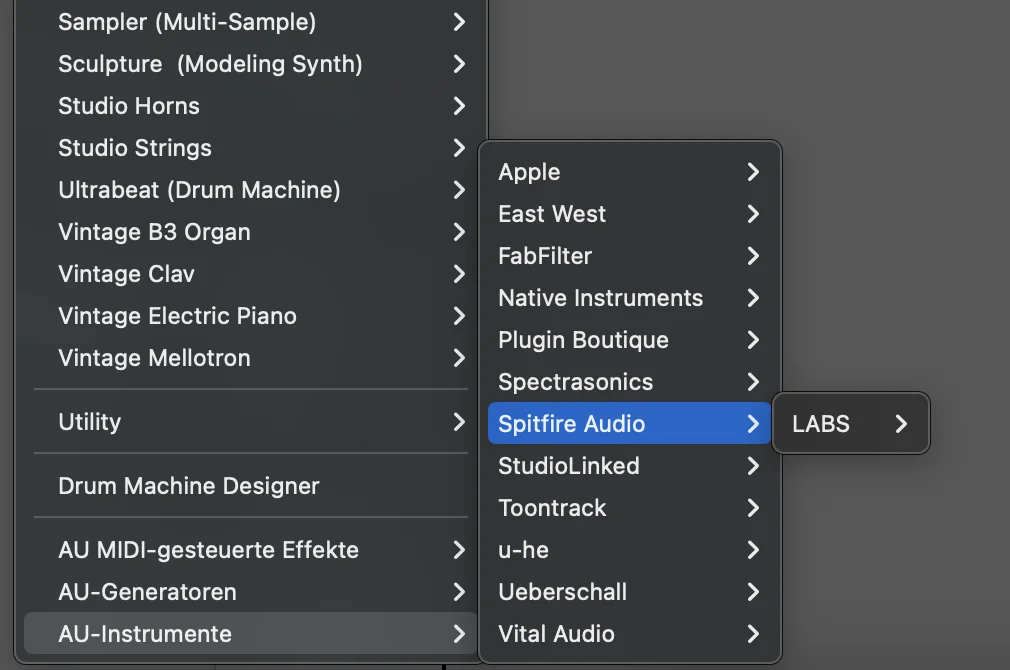Select Plugin Boutique in the list
The height and width of the screenshot is (670, 1010).
[x=629, y=340]
